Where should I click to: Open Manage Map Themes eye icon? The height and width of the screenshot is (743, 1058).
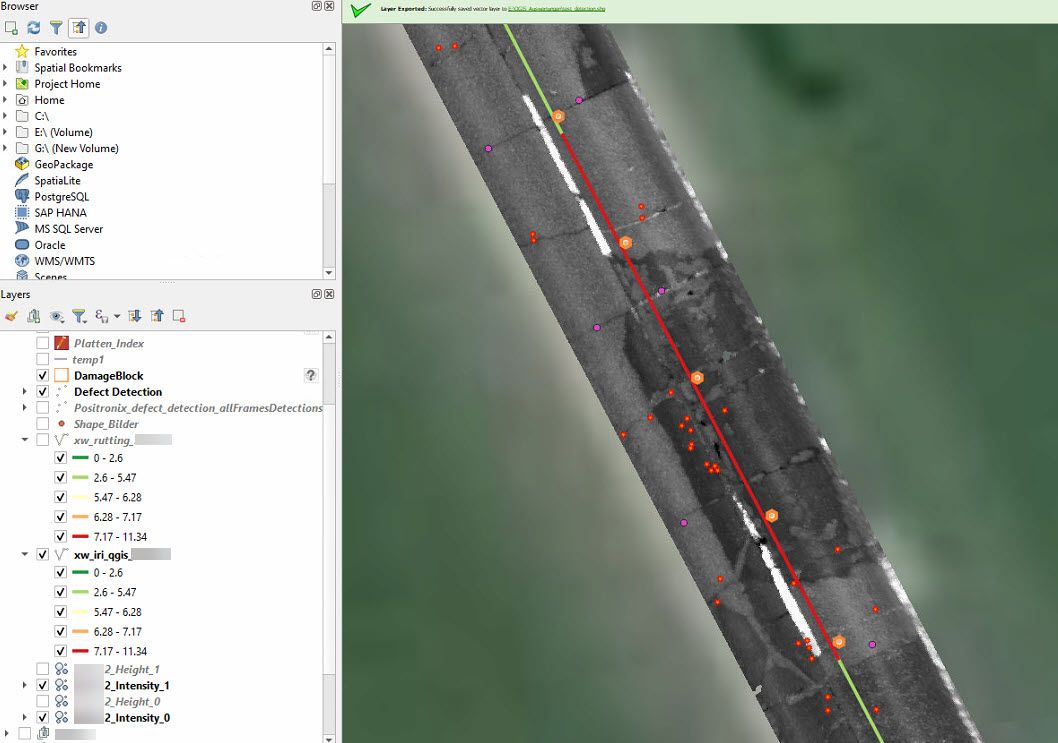(x=57, y=316)
